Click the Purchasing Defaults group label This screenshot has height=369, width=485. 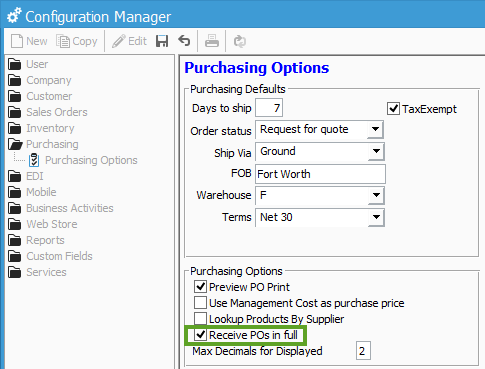coord(238,89)
